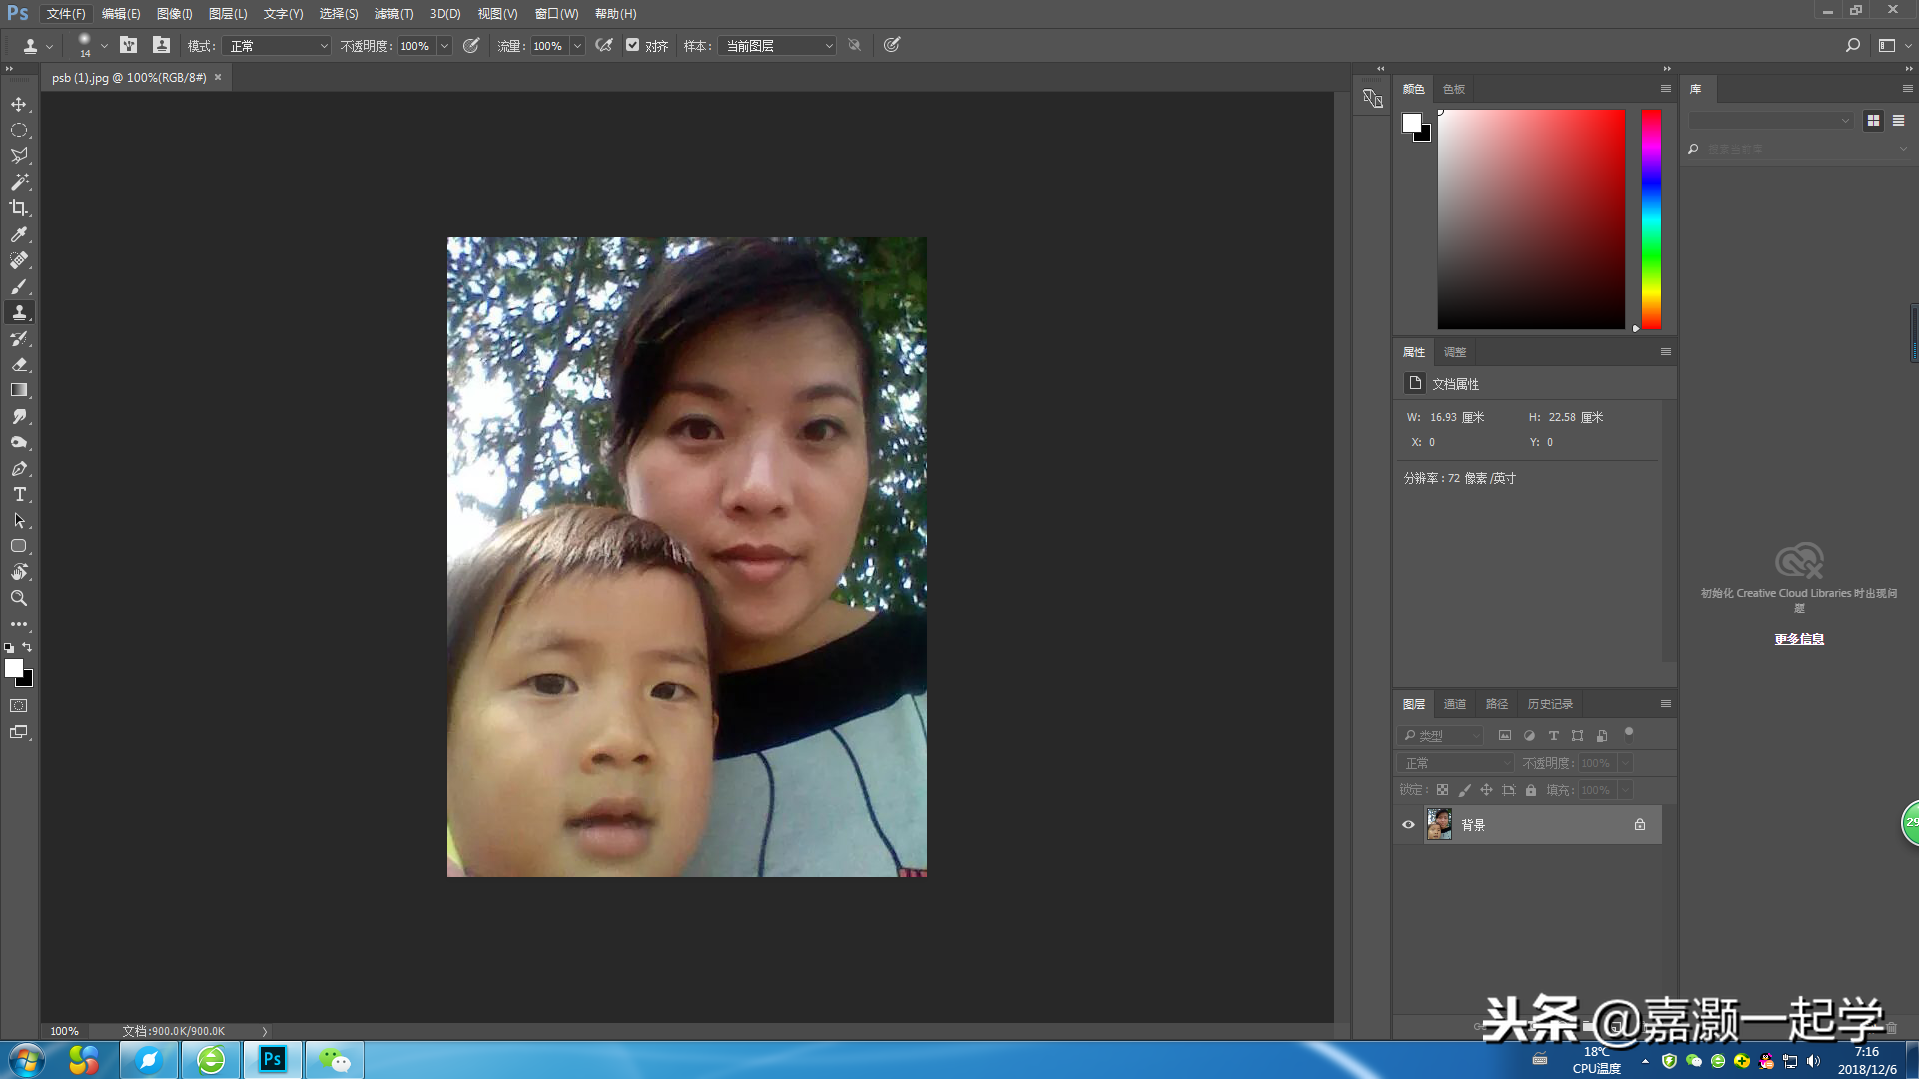Click the 背景 layer thumbnail
Screen dimensions: 1919x1079
tap(1439, 825)
